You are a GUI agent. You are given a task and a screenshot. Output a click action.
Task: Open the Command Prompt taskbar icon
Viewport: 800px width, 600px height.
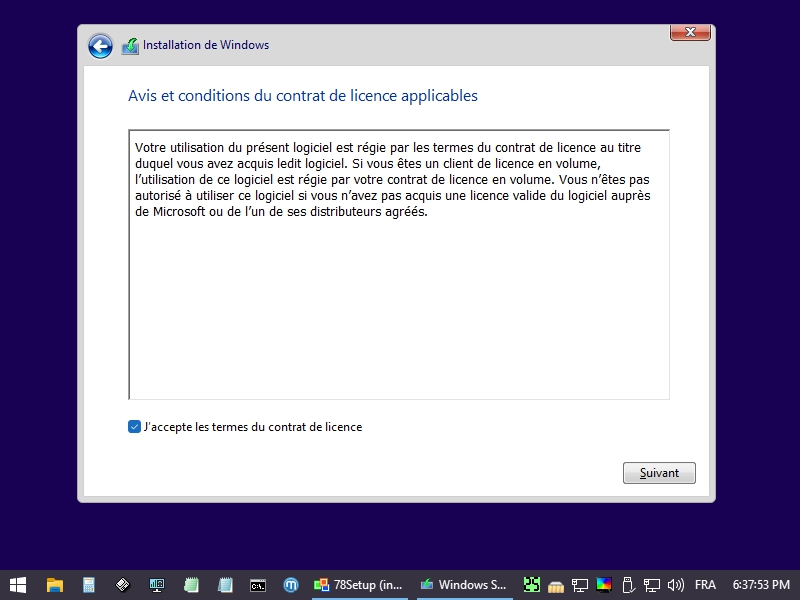(257, 584)
